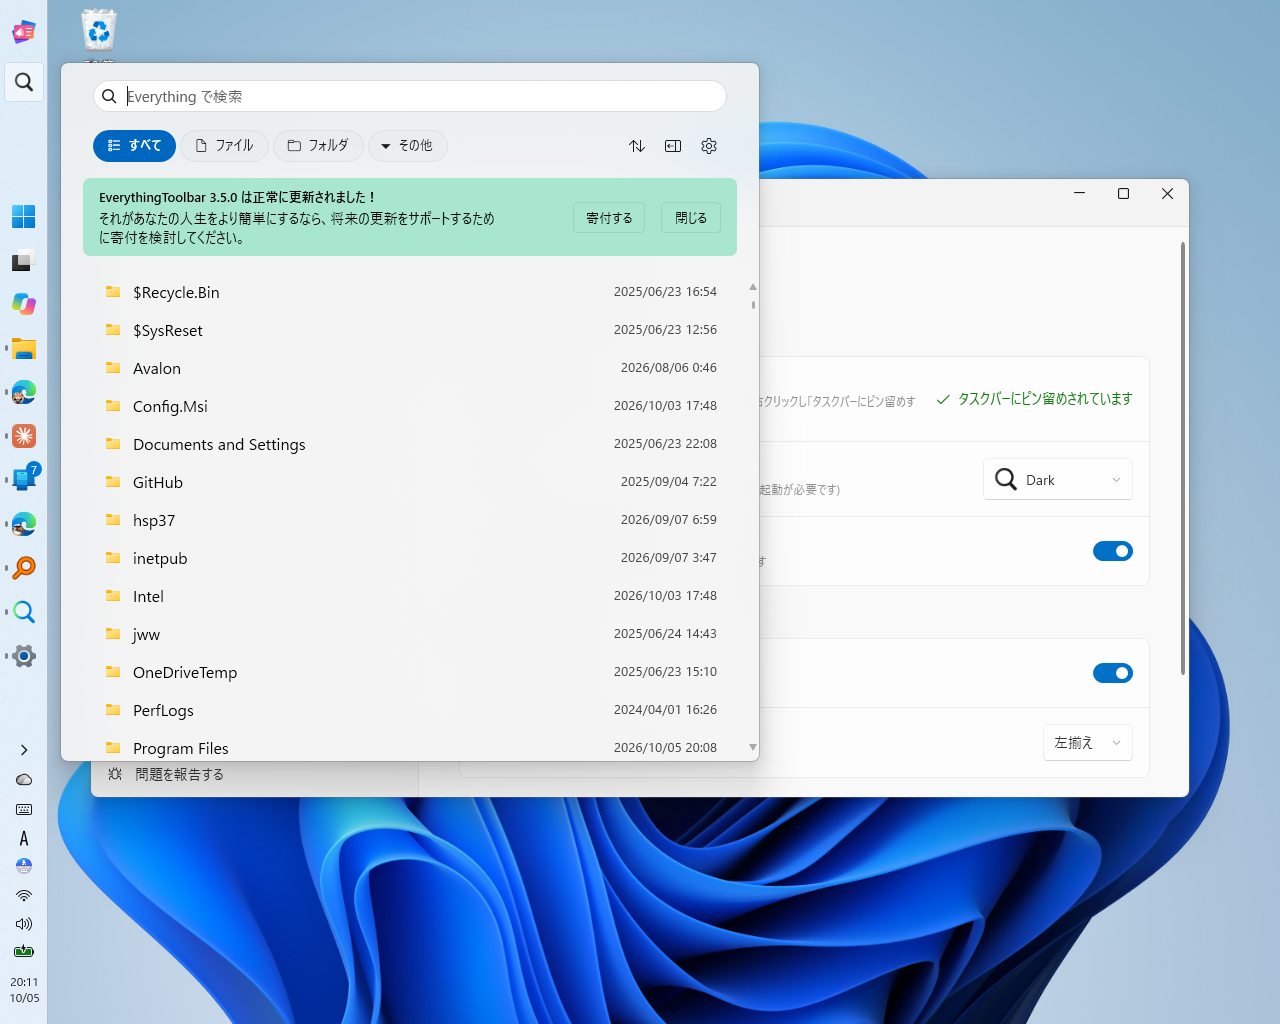
Task: Switch off the toggle below the Dark dropdown
Action: [1113, 551]
